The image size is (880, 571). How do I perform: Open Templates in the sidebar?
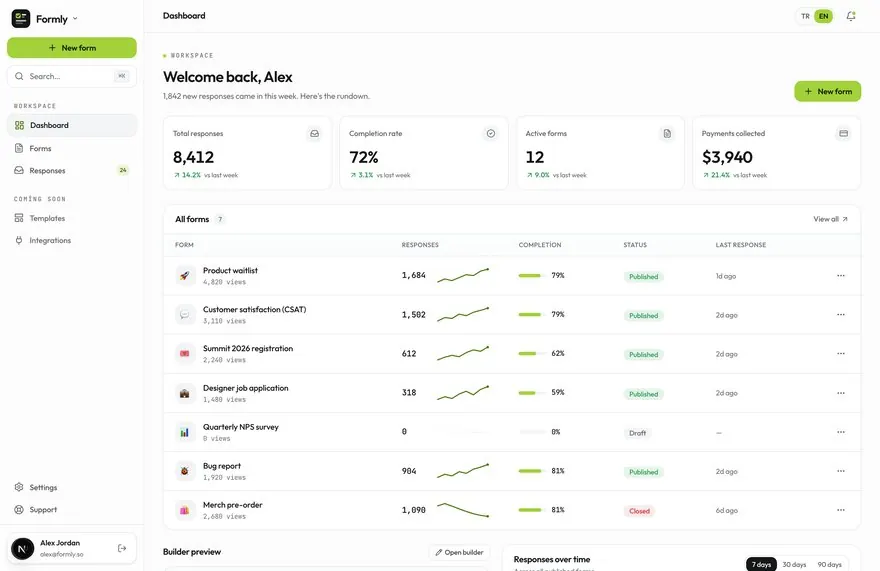tap(72, 218)
